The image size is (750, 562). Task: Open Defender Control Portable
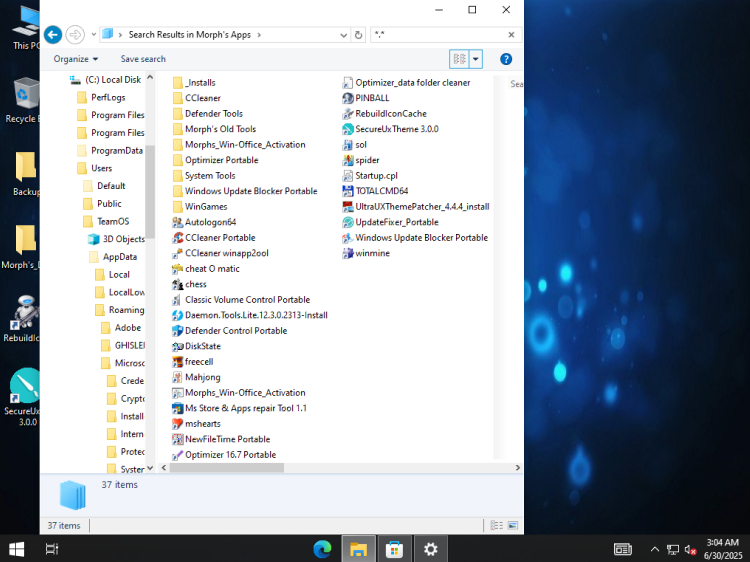(x=230, y=331)
